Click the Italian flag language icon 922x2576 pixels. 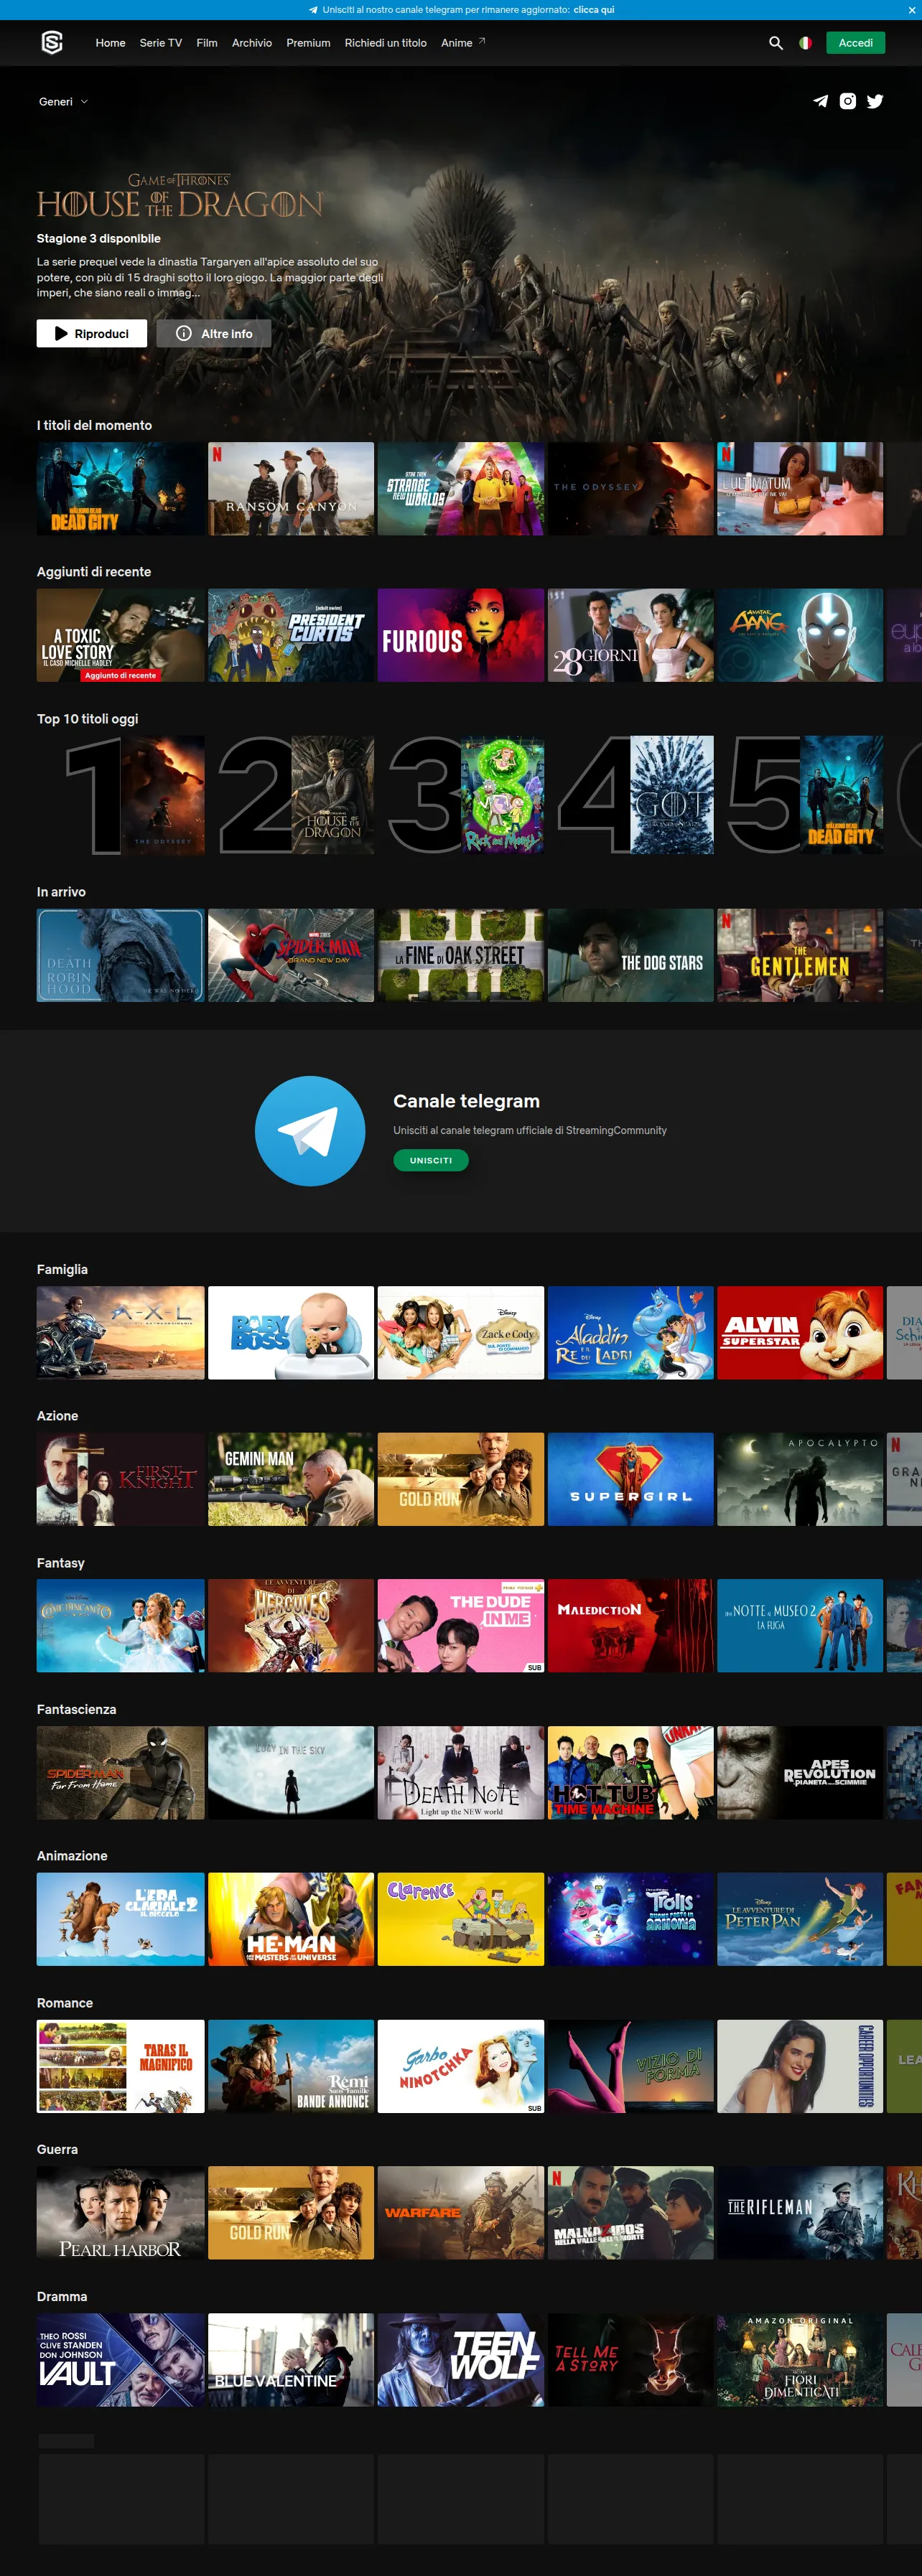tap(805, 43)
